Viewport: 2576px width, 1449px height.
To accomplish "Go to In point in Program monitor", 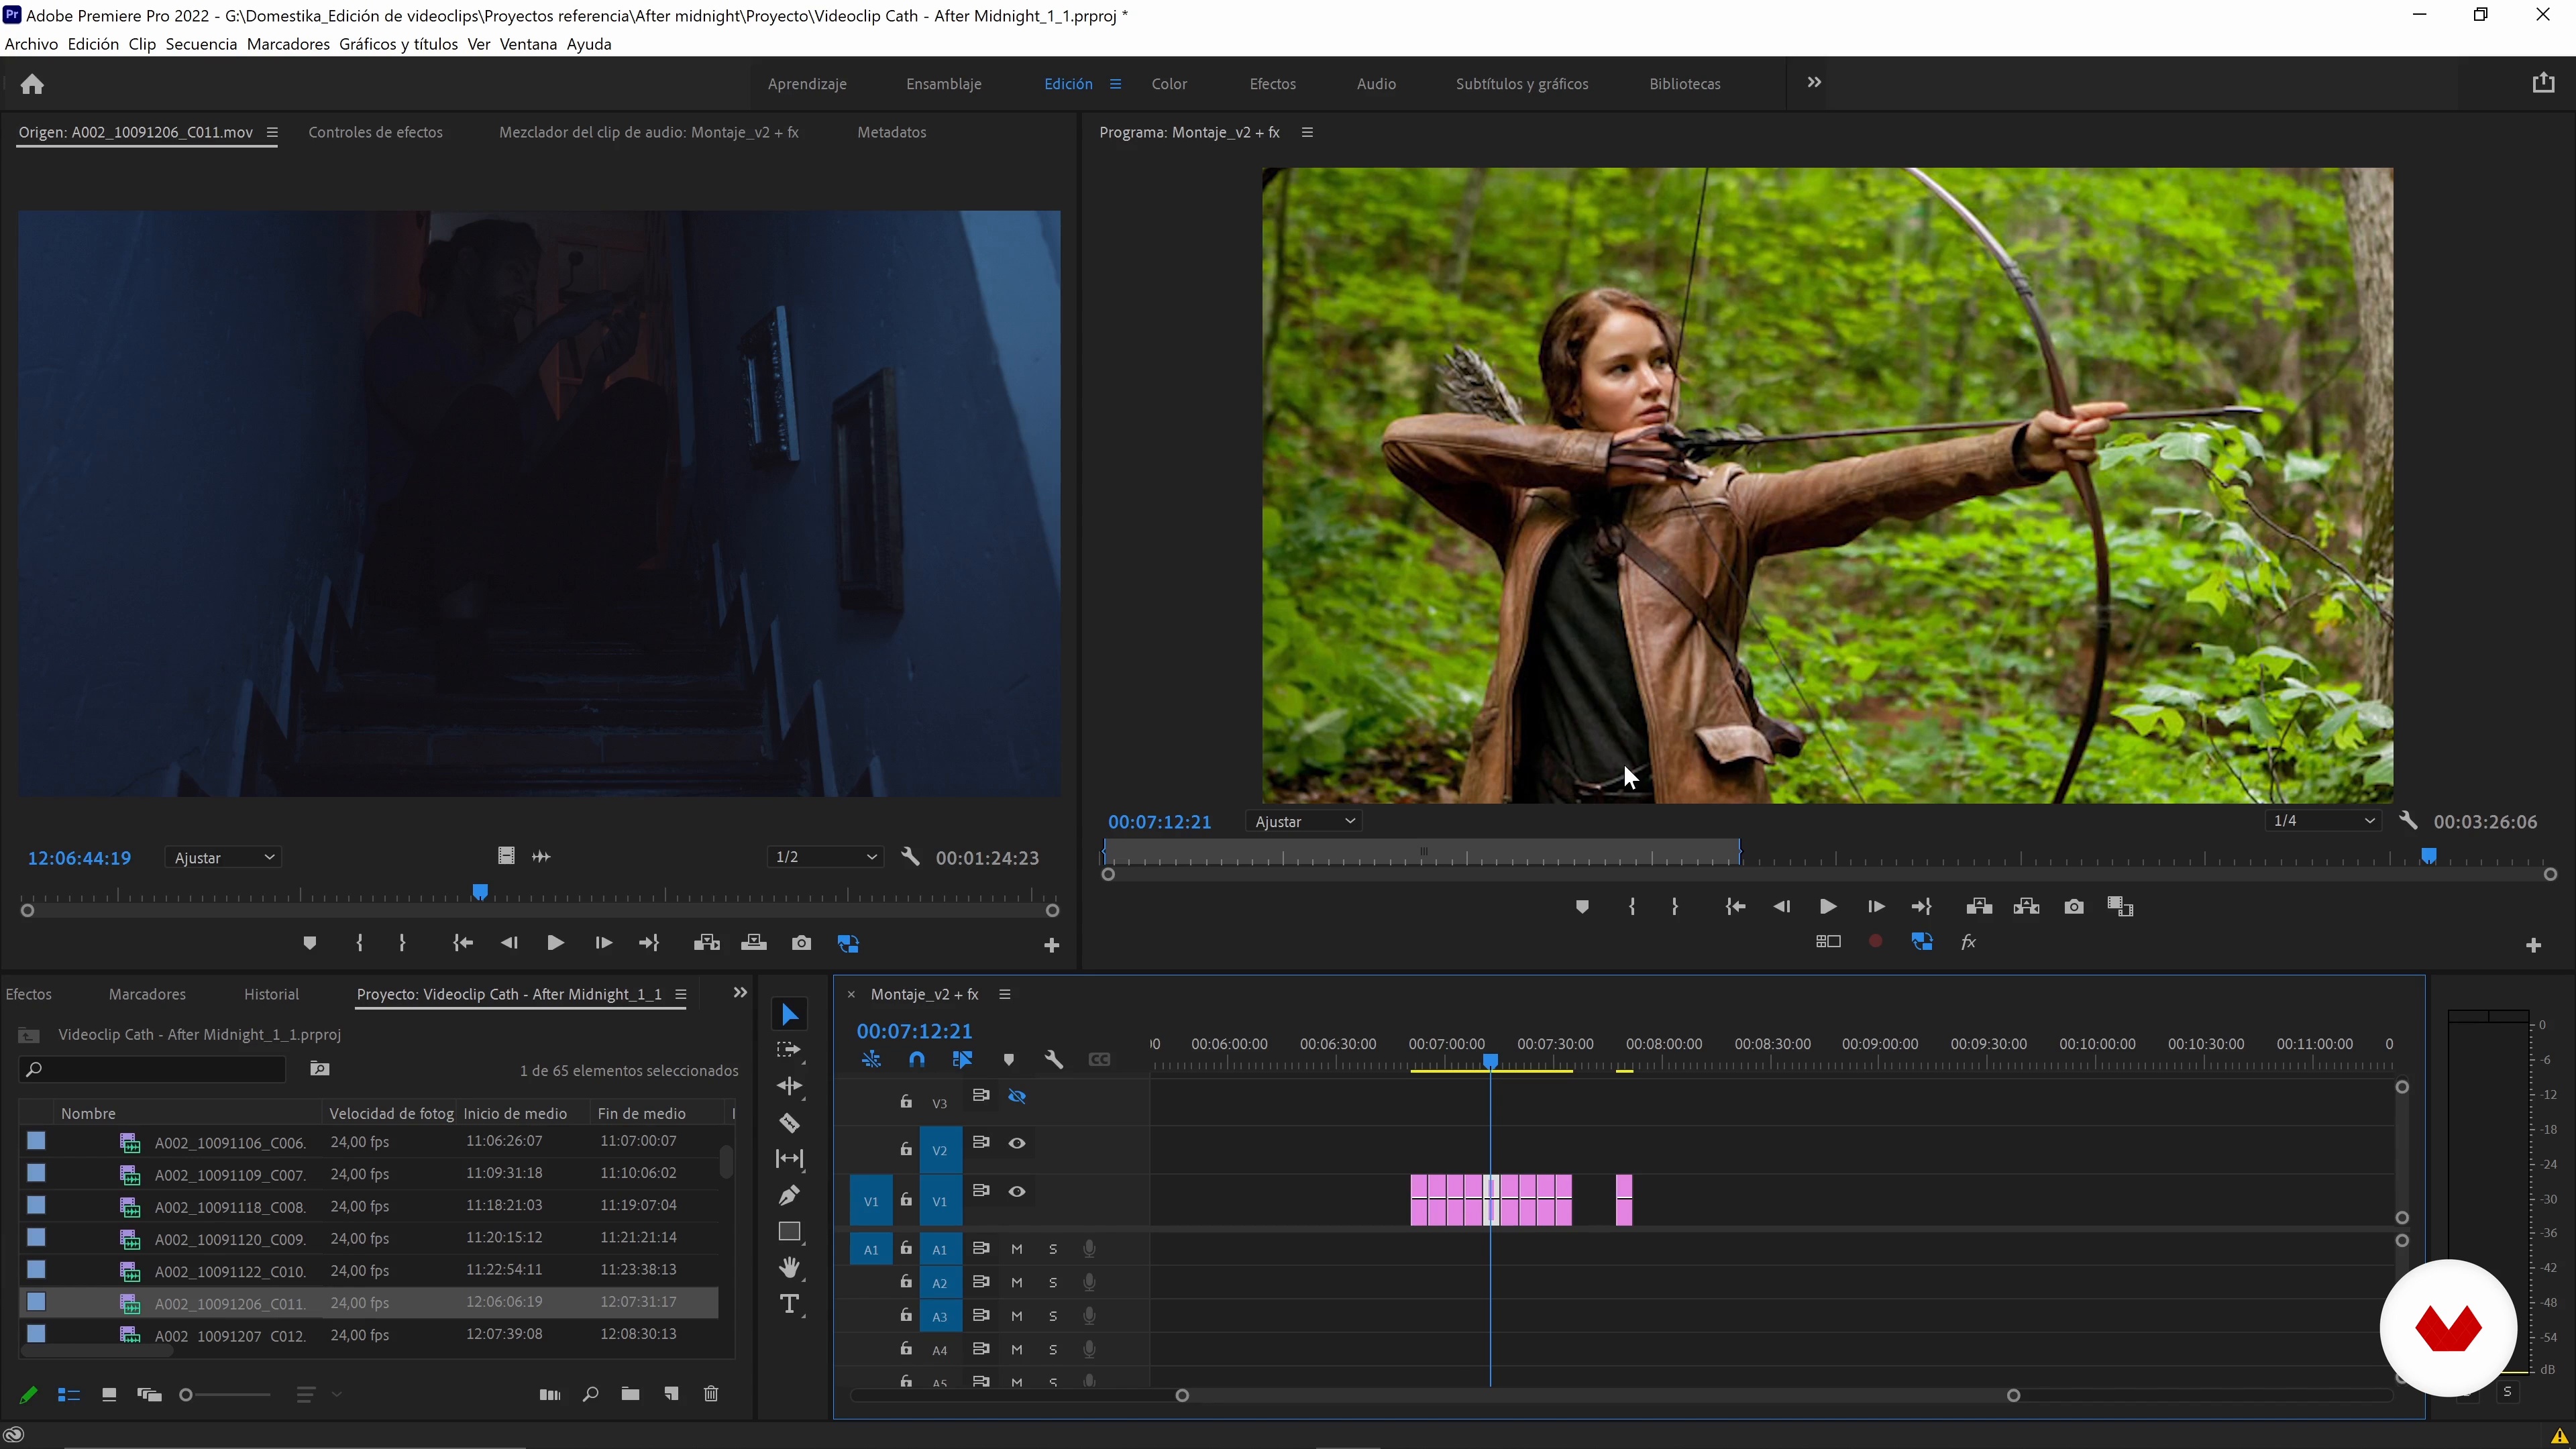I will click(x=1735, y=907).
